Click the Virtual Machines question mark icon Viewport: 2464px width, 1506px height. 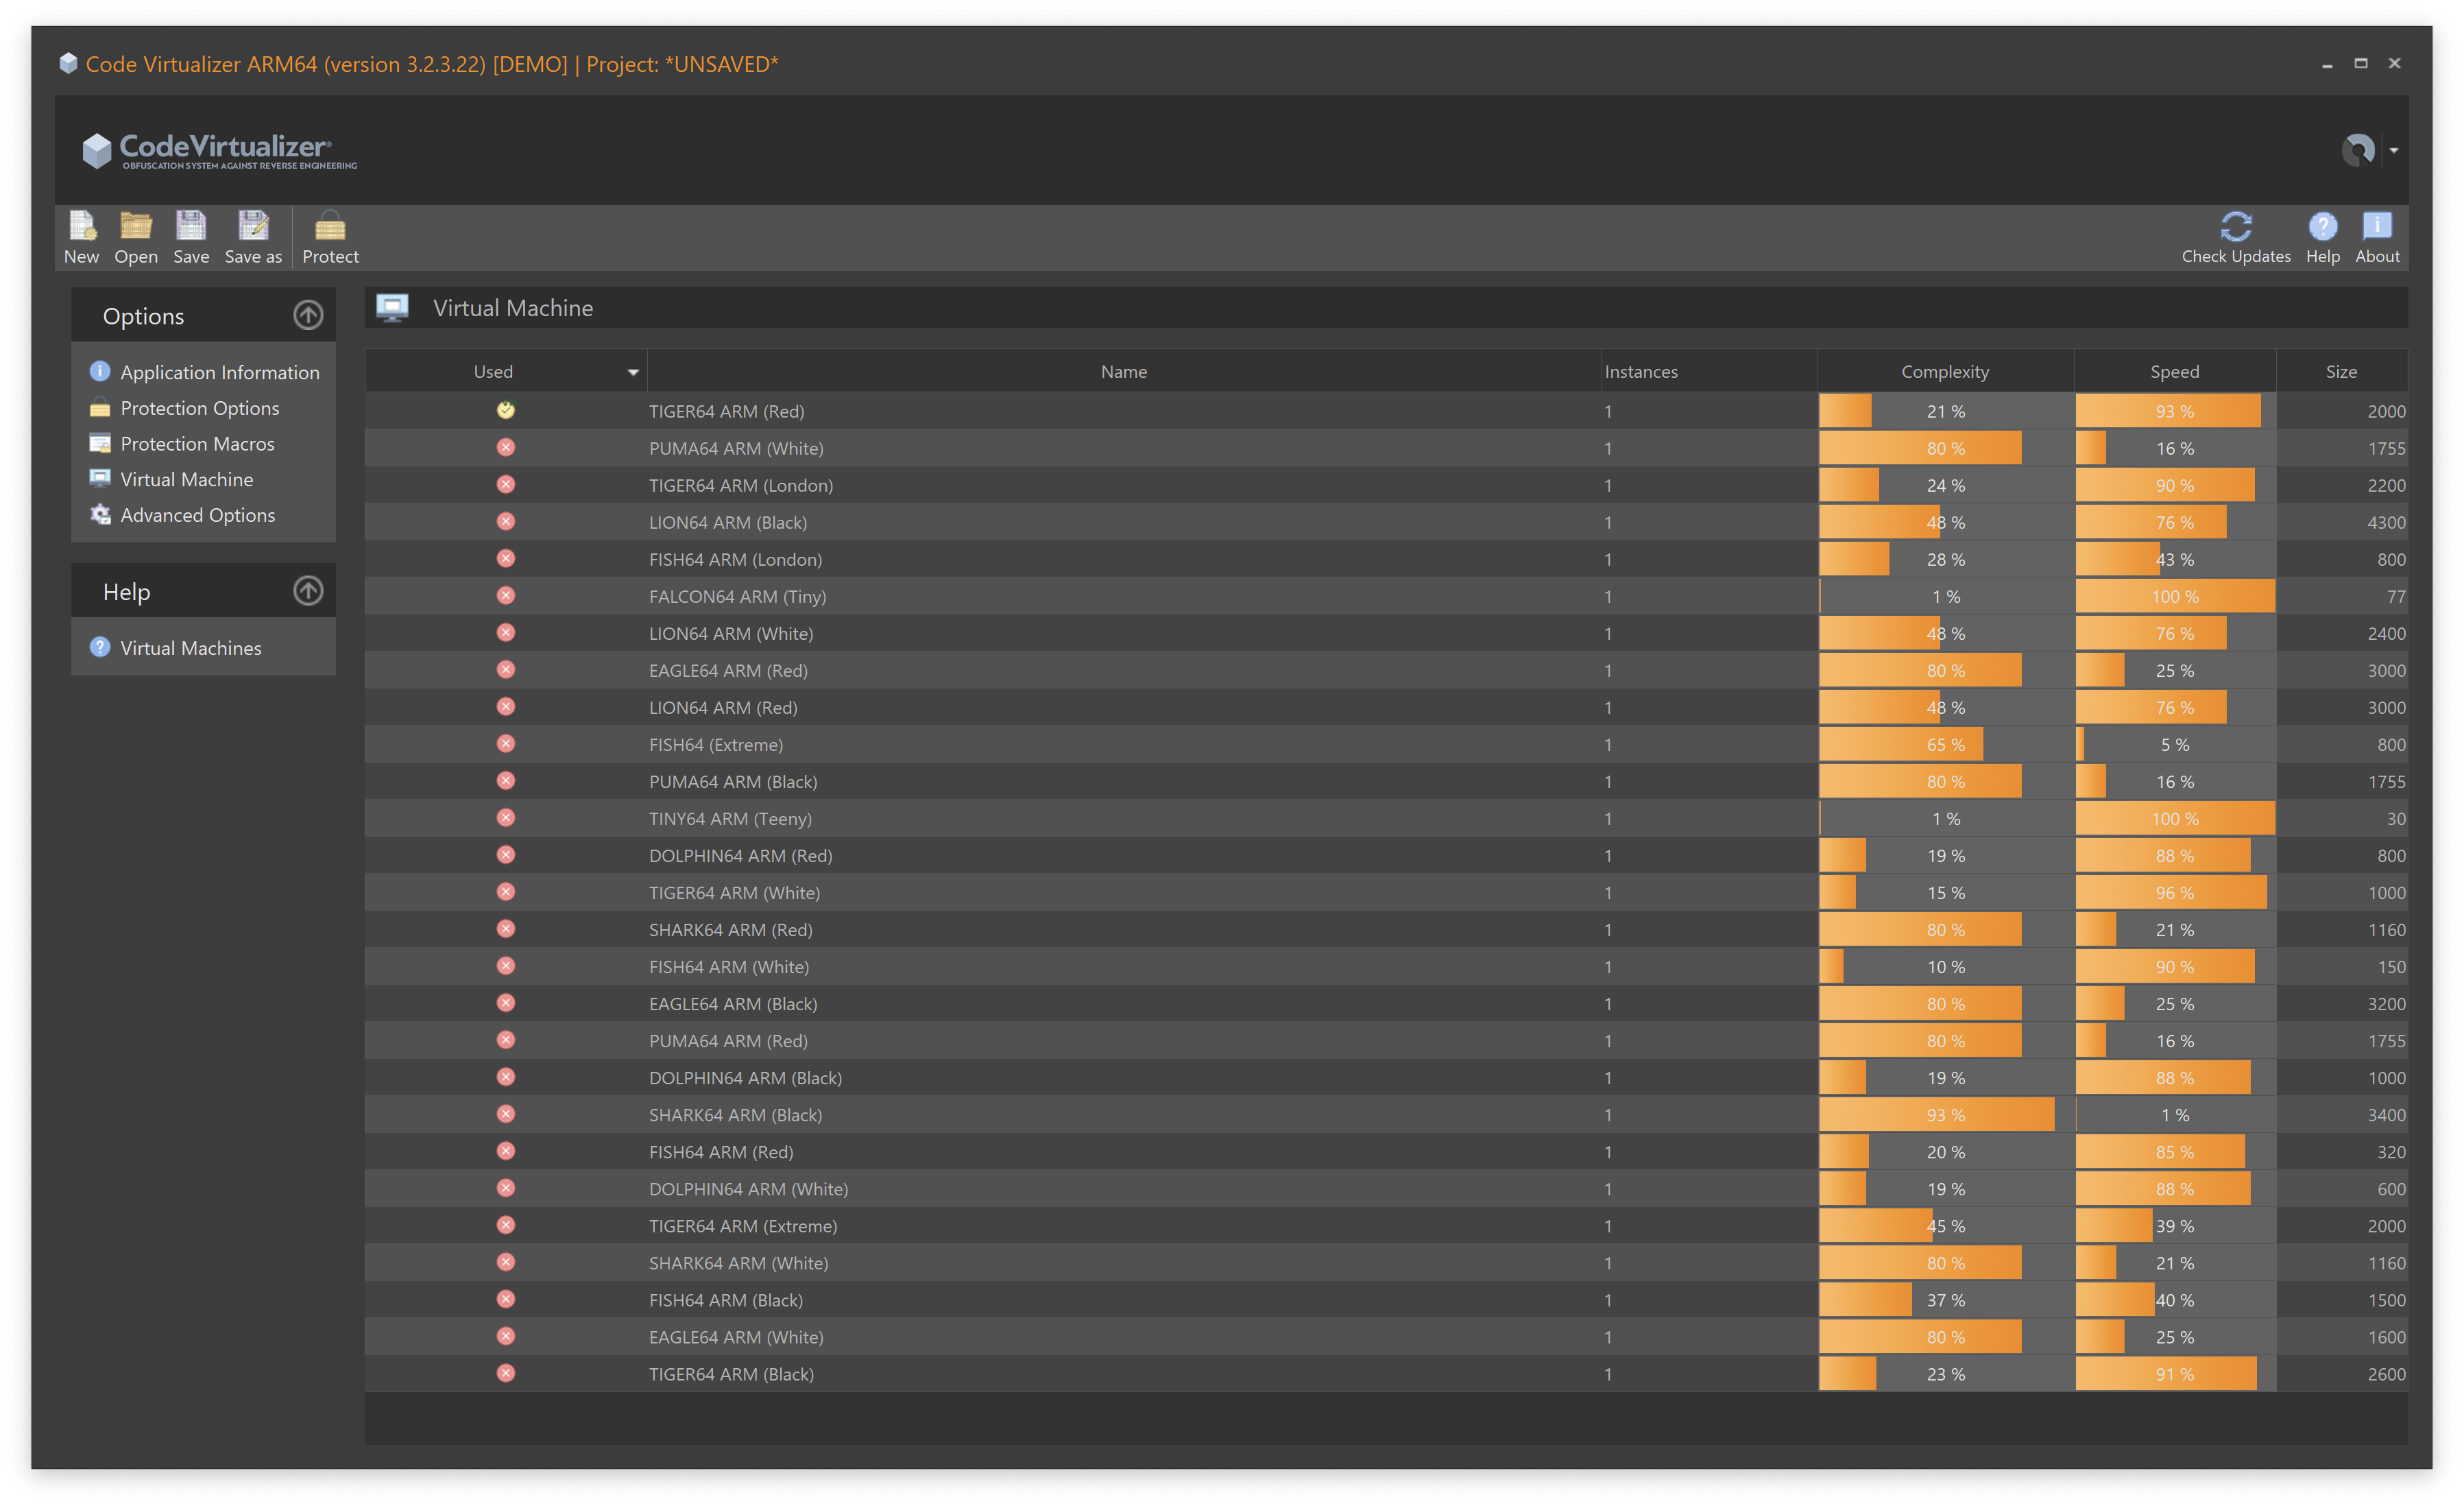[x=100, y=647]
